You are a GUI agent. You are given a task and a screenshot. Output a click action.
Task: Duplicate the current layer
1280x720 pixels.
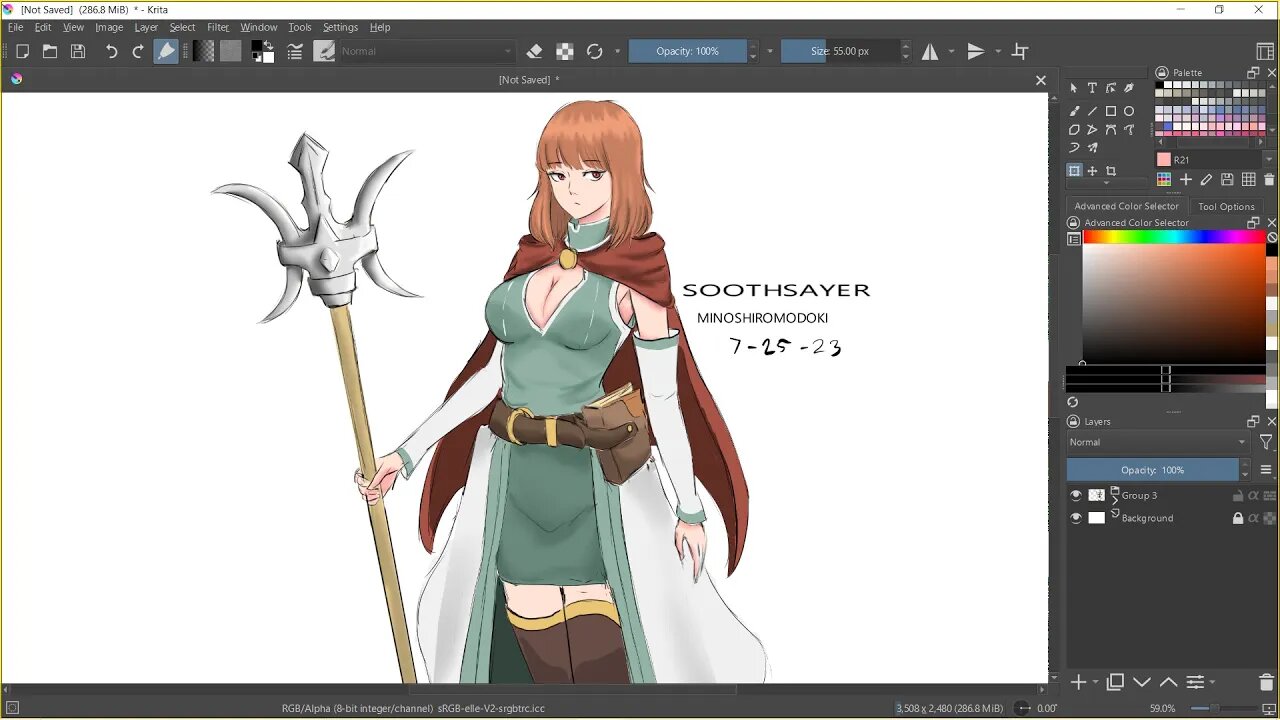(x=1115, y=682)
